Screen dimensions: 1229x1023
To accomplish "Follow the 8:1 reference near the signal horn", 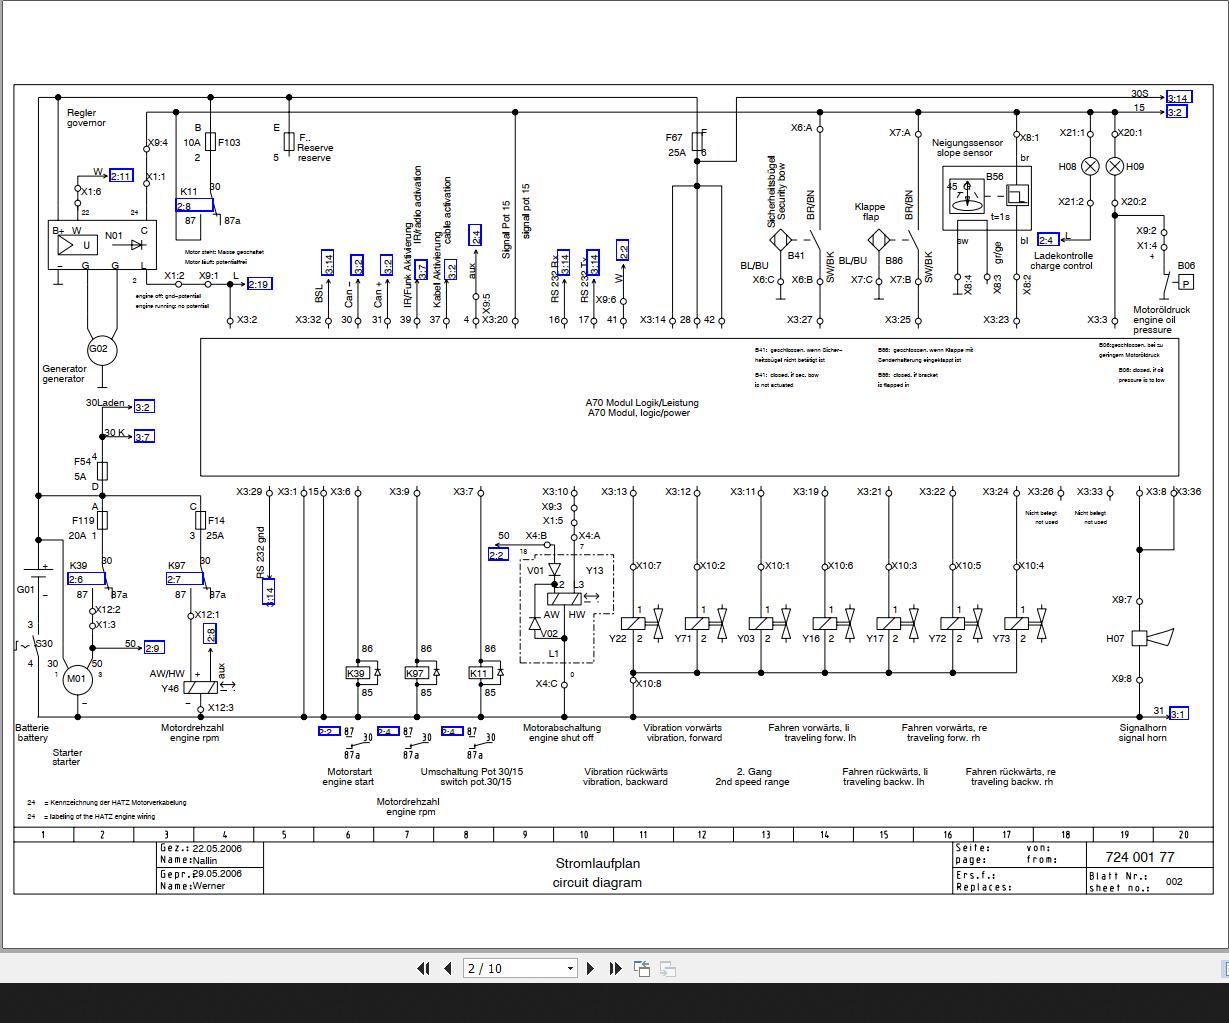I will pos(1178,713).
